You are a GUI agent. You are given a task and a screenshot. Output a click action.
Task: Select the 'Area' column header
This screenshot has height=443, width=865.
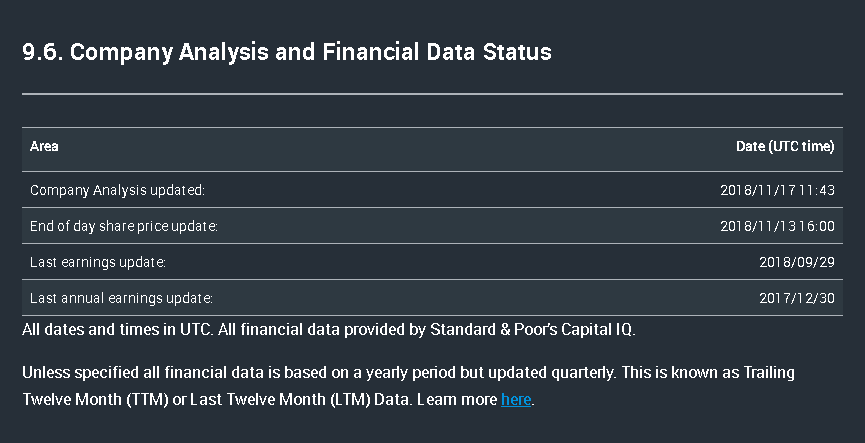pyautogui.click(x=44, y=146)
